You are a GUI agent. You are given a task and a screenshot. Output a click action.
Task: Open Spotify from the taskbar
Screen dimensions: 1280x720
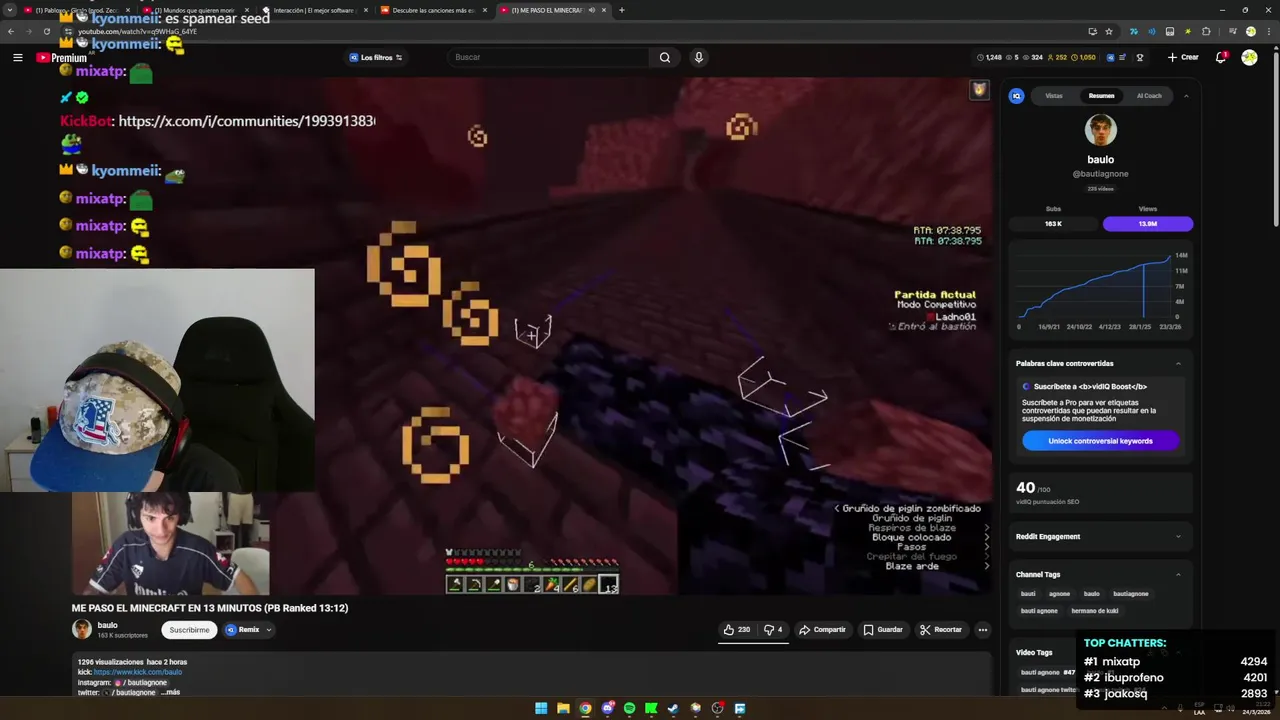tap(629, 708)
